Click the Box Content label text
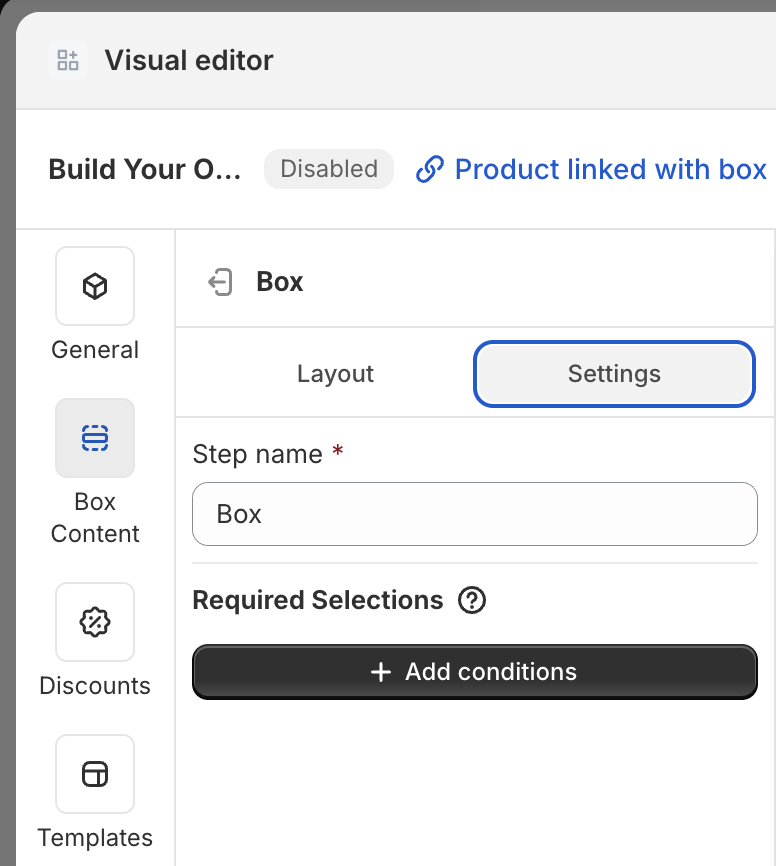776x866 pixels. pyautogui.click(x=95, y=518)
